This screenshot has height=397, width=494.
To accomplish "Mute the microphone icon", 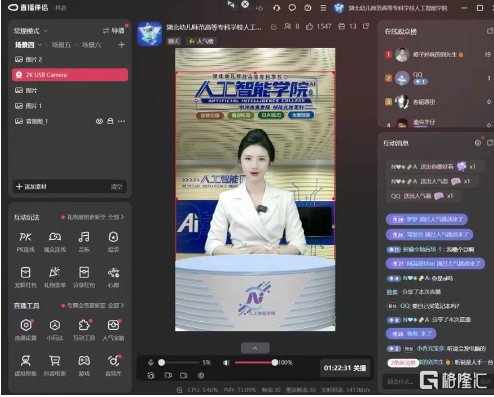I will (151, 362).
